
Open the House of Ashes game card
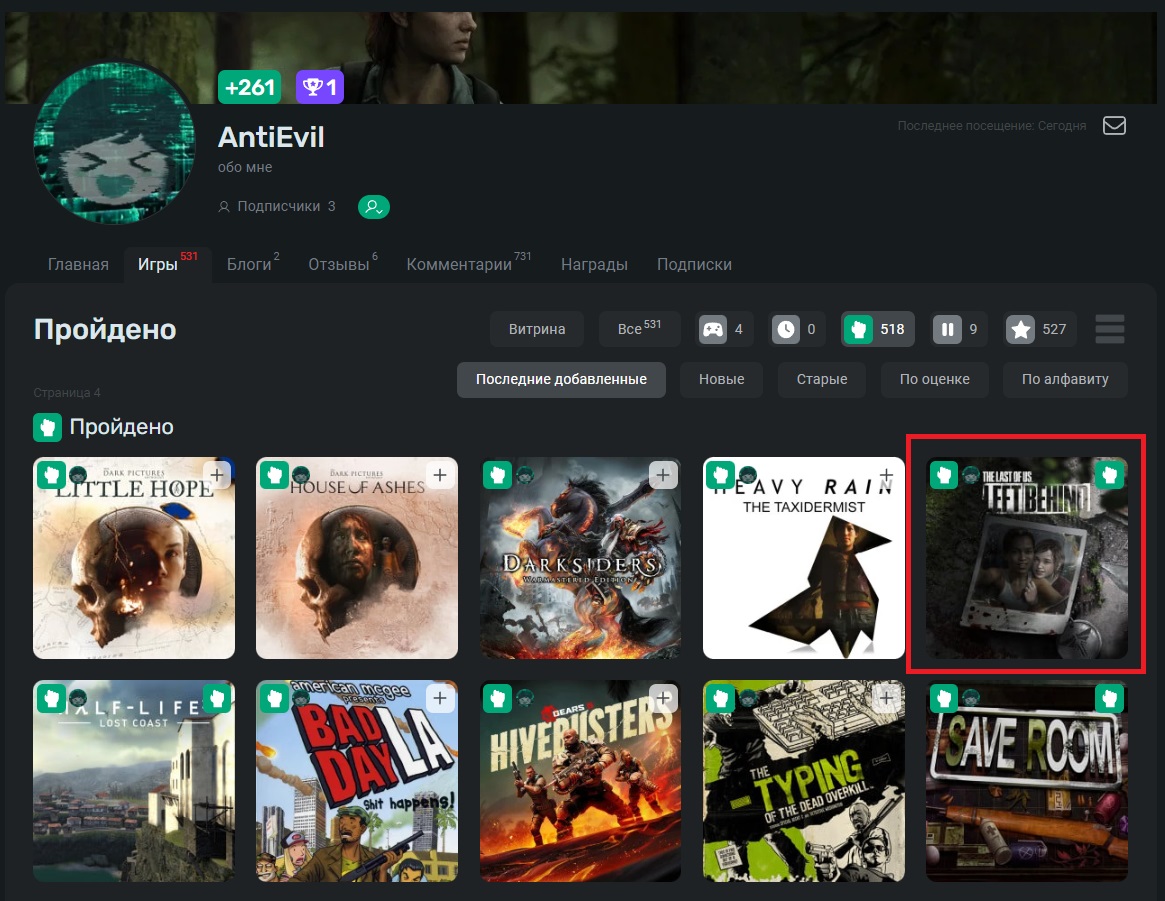(357, 558)
